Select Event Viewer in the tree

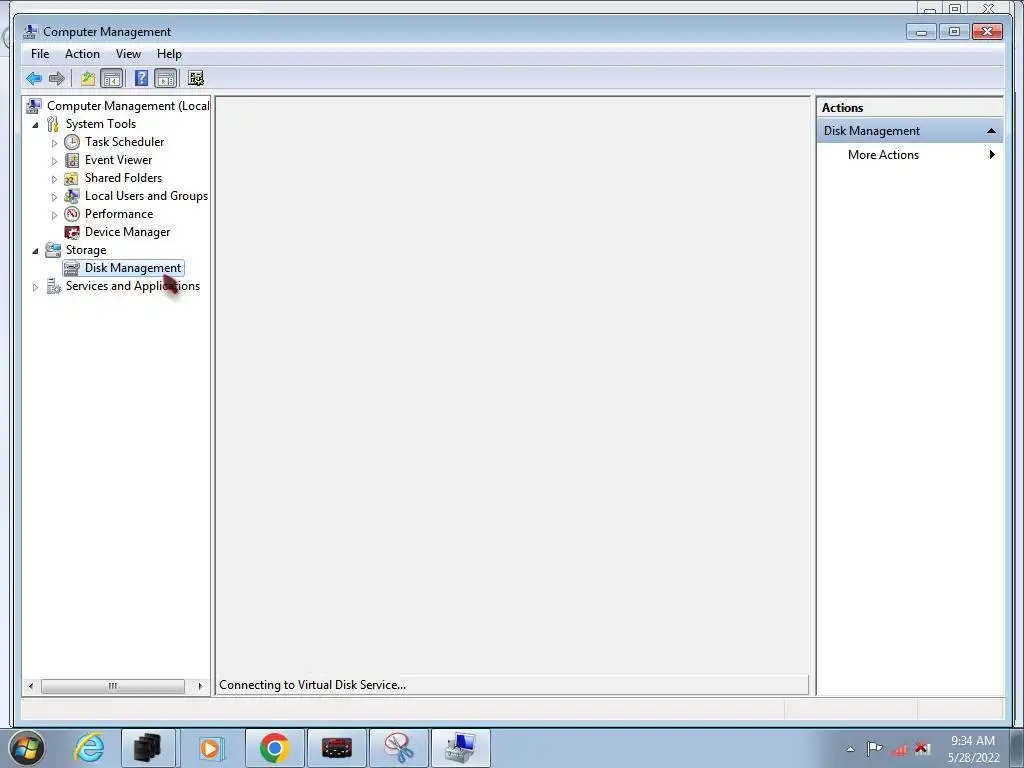click(118, 160)
